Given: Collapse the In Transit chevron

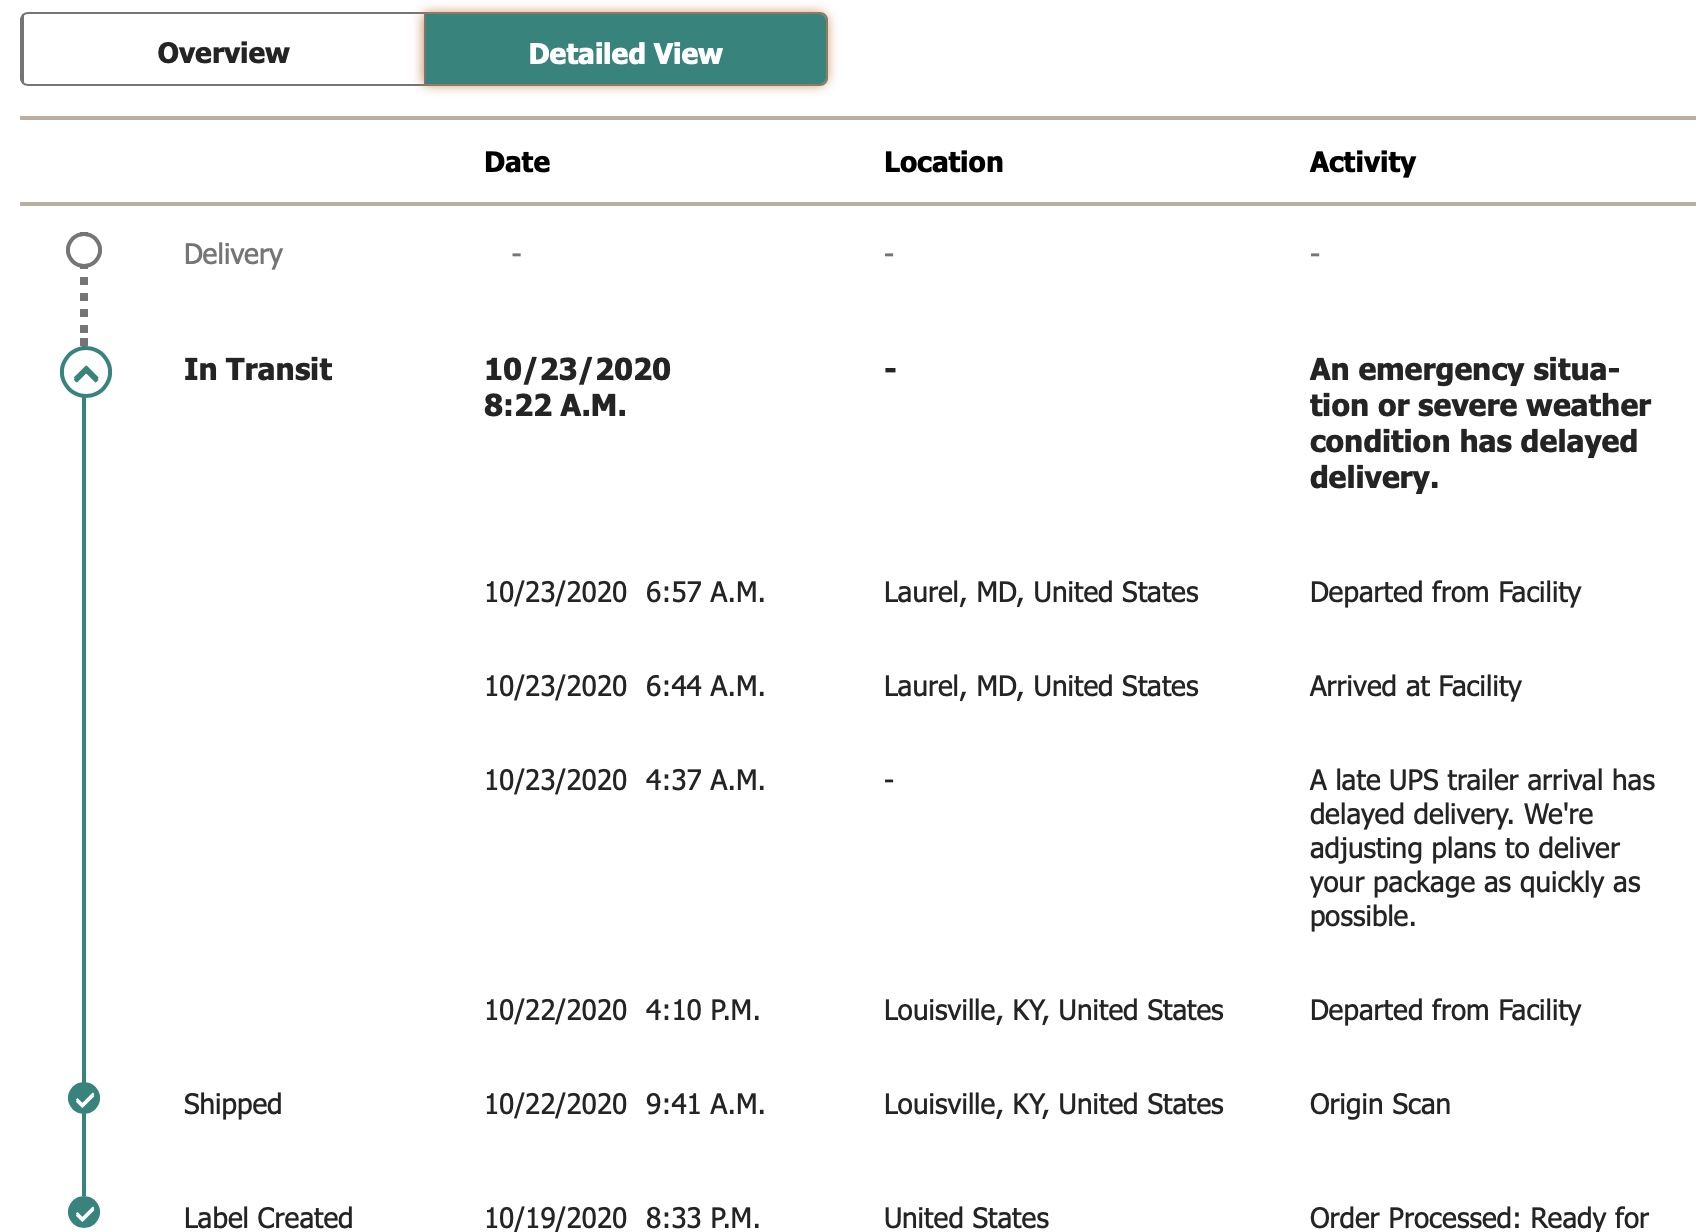Looking at the screenshot, I should point(86,373).
